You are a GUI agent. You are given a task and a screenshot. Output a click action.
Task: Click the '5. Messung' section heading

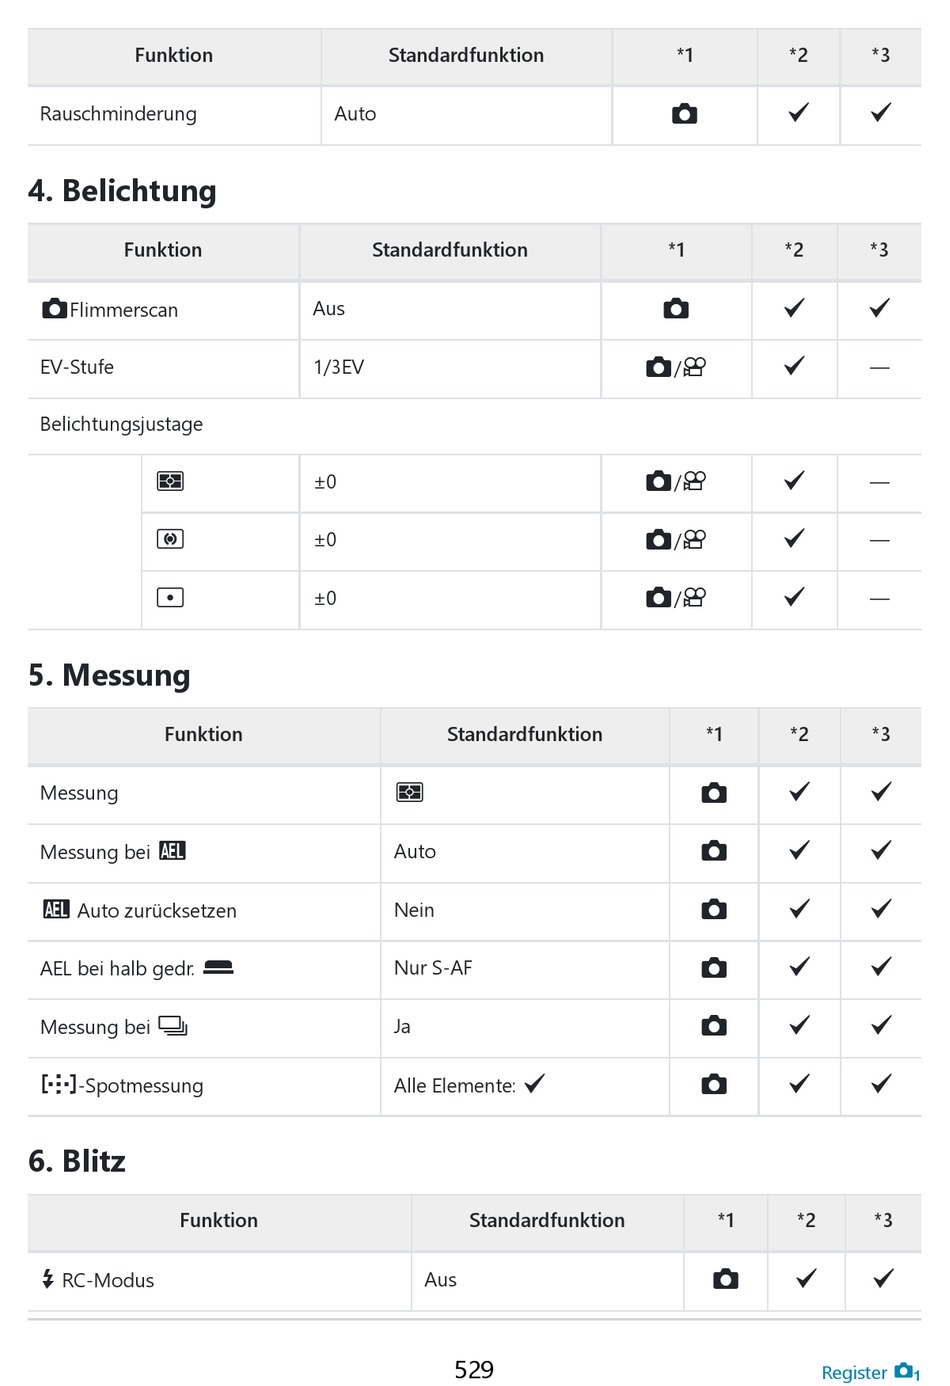(x=109, y=675)
